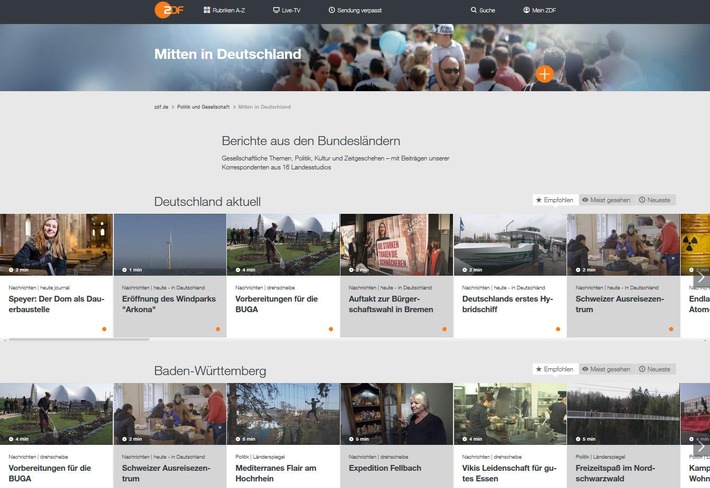Screen dimensions: 710x488
Task: Click title Deutschlands erstes Hybridschiff
Action: [507, 304]
